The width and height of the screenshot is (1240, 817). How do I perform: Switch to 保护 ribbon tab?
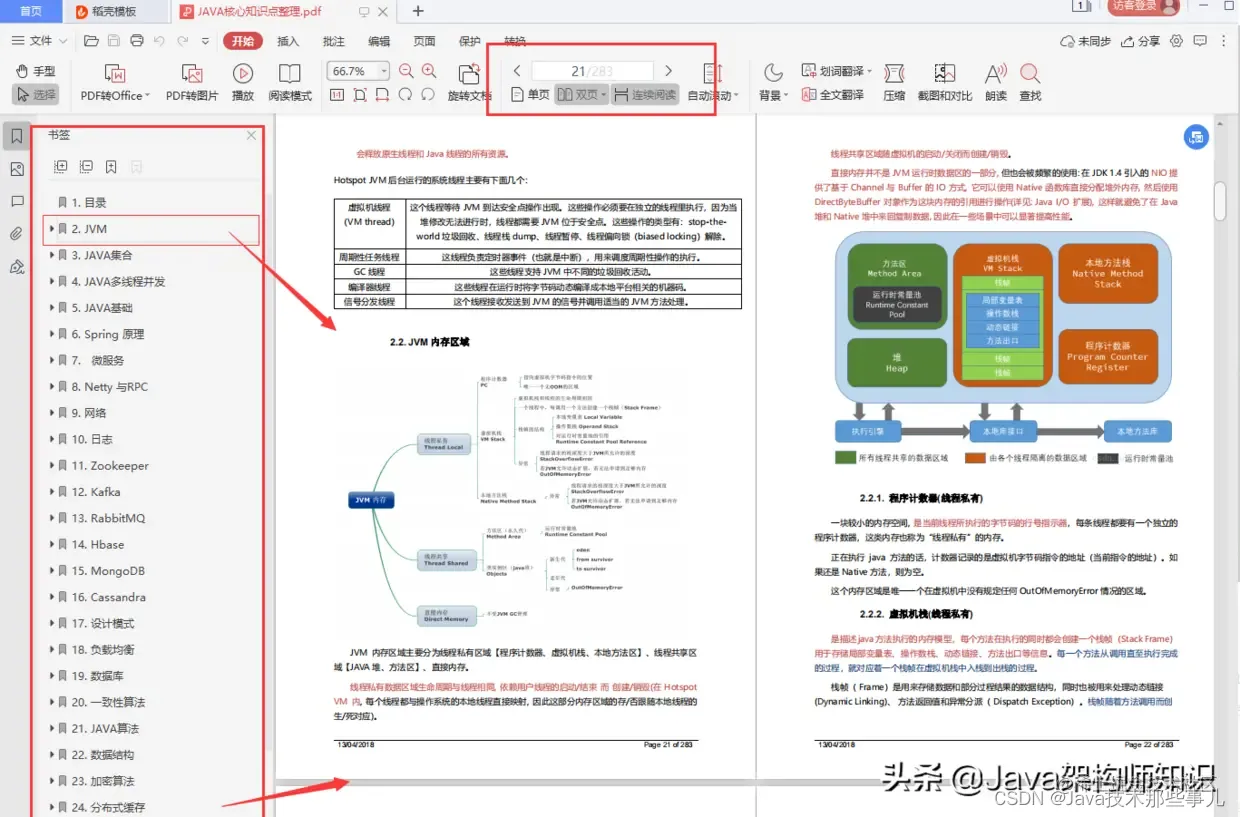469,41
